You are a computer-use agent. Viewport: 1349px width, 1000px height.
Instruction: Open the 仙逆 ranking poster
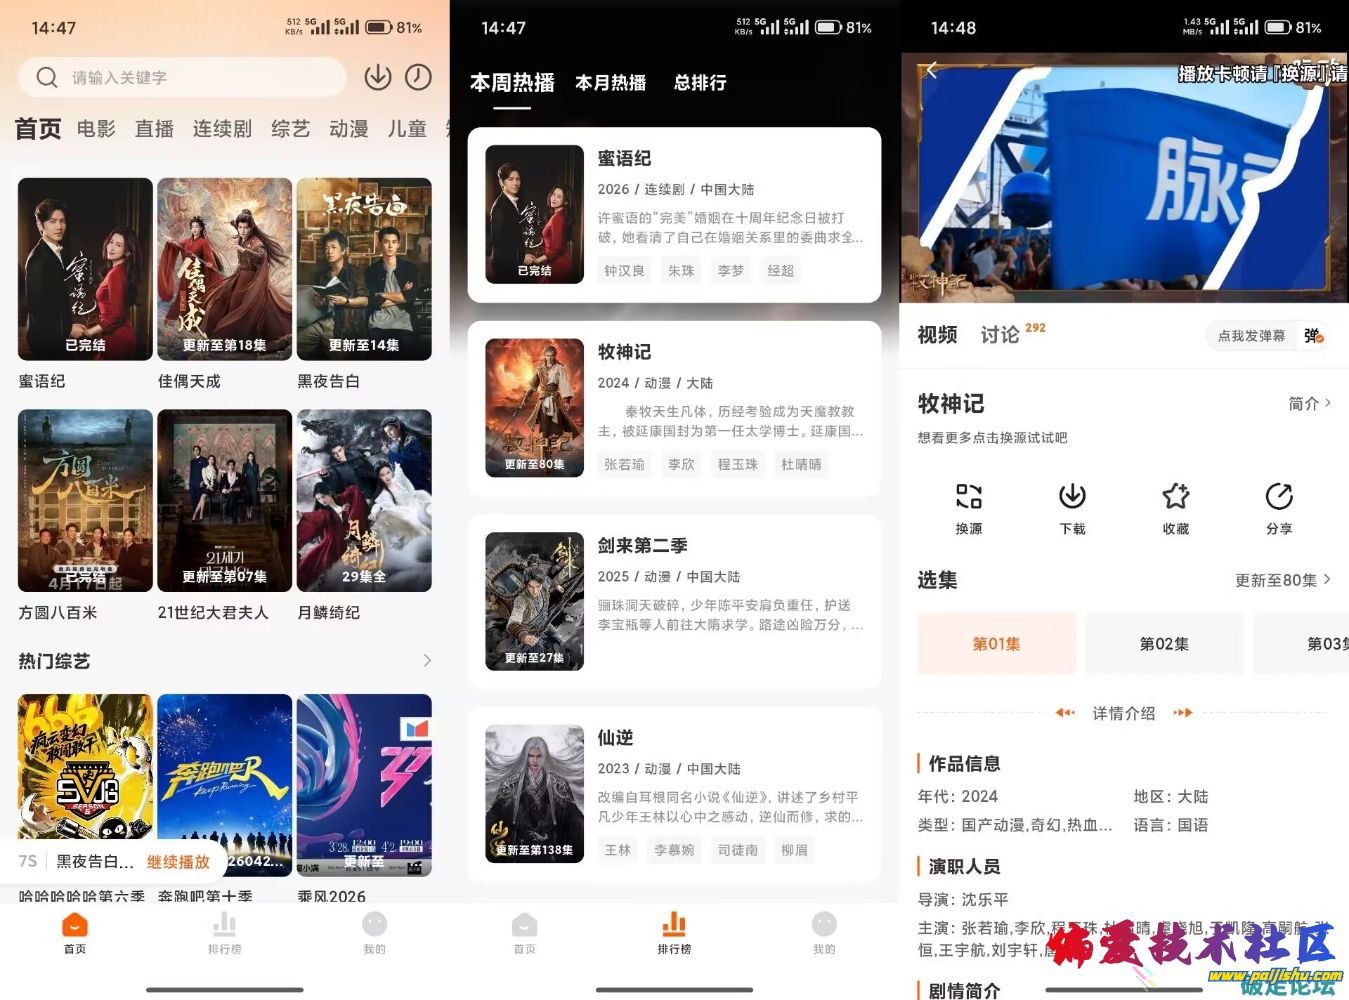pyautogui.click(x=534, y=794)
